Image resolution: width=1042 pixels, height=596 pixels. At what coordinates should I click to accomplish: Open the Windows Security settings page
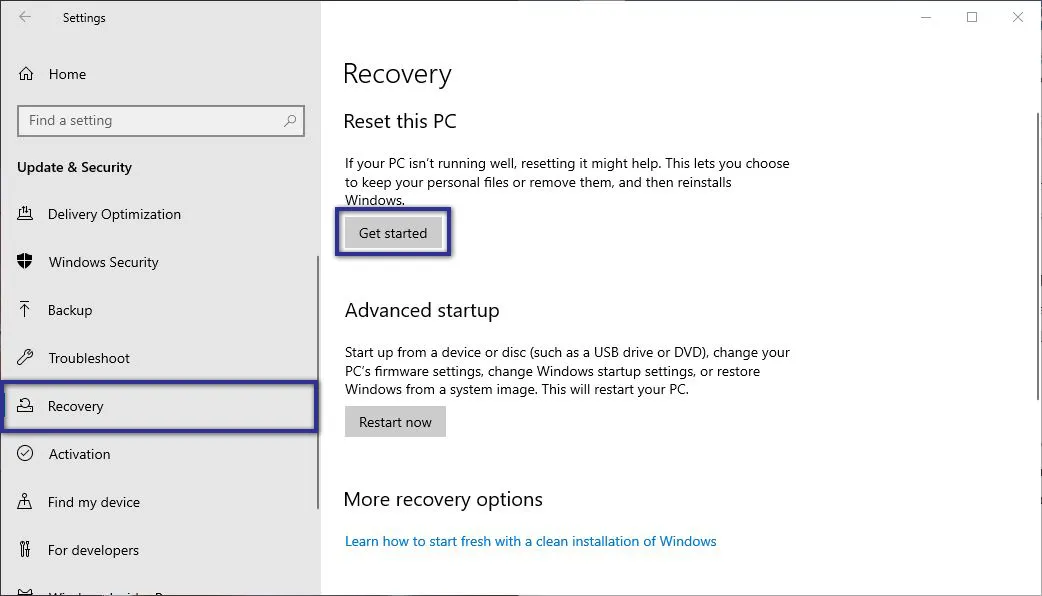point(103,262)
